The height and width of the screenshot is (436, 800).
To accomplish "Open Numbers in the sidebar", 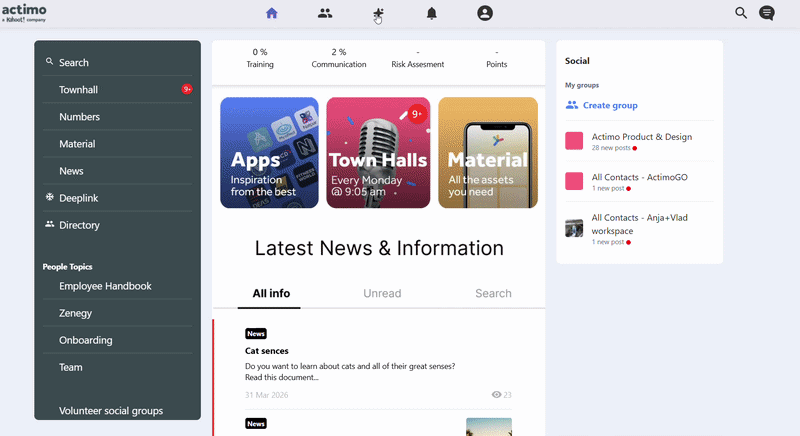I will (117, 117).
